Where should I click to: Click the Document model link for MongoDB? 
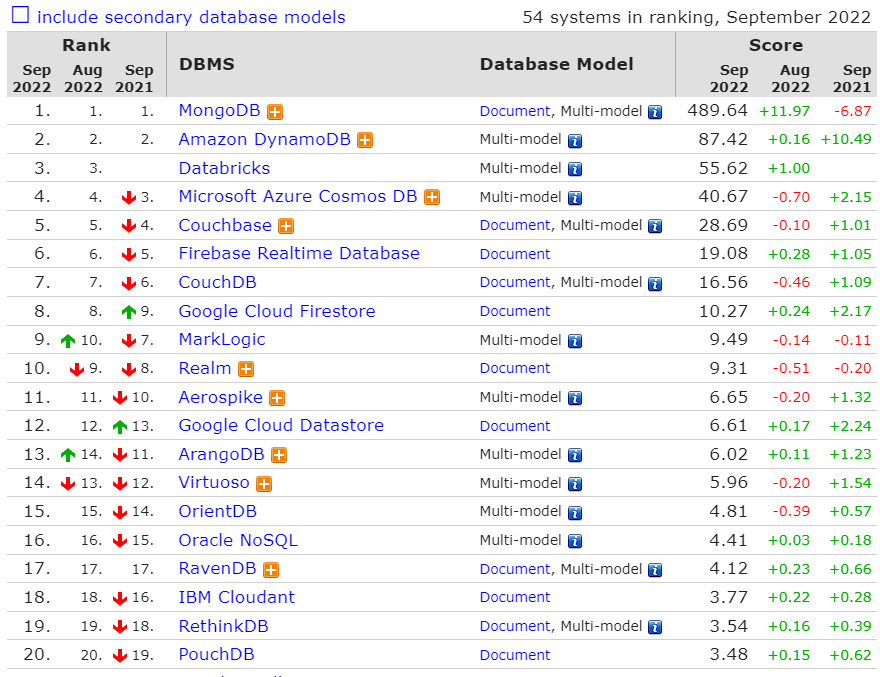tap(515, 111)
